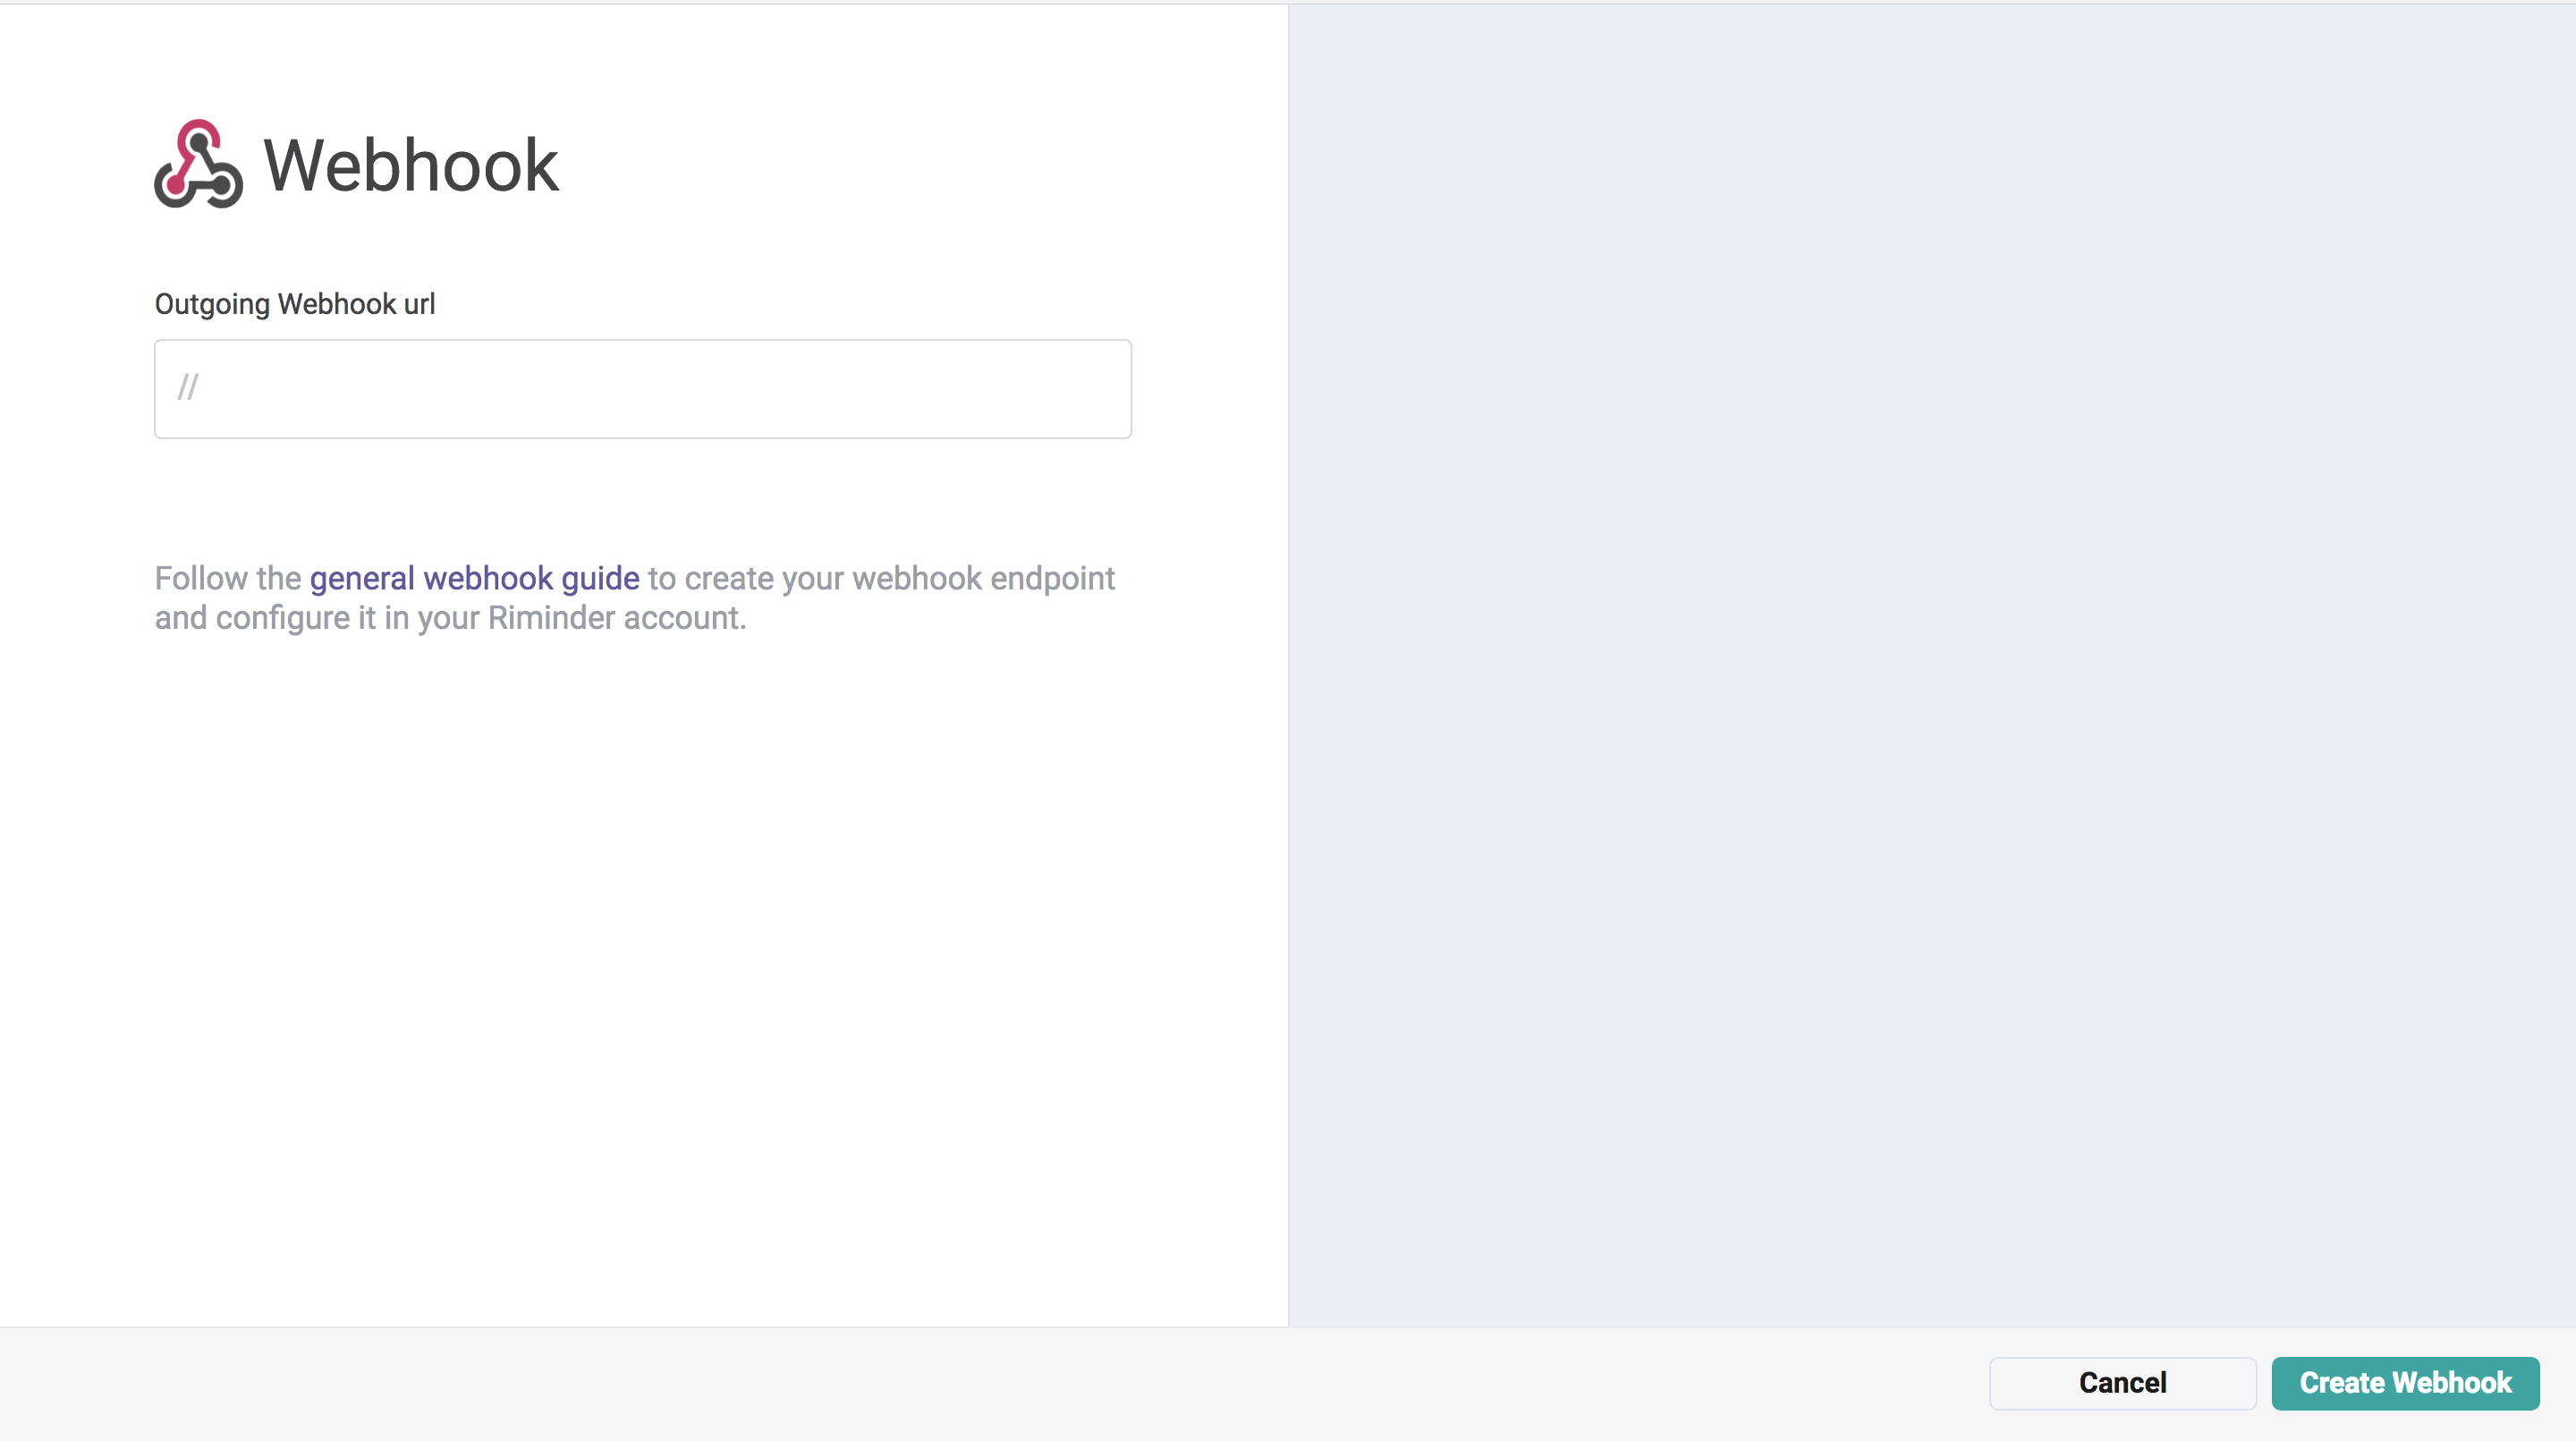Click 'to create your webhook endpoint' text
2576x1441 pixels.
(880, 578)
